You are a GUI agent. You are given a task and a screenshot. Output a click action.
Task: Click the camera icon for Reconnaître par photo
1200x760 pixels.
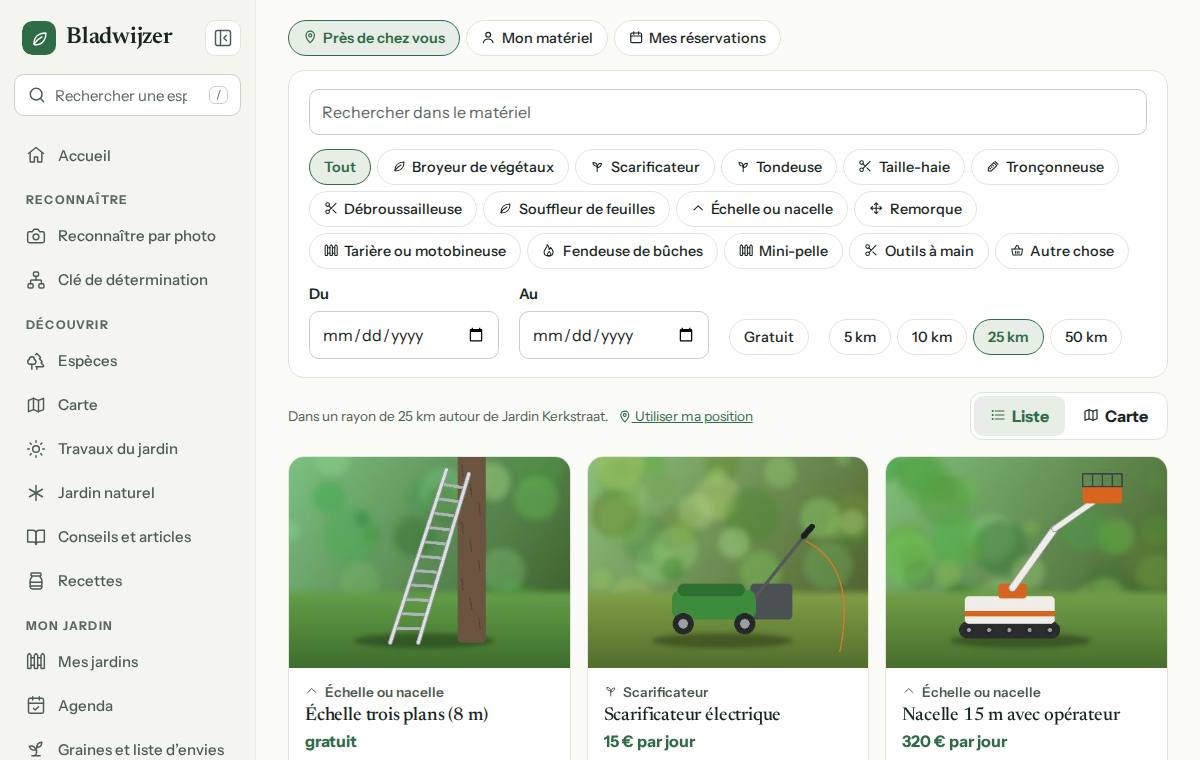pos(36,236)
